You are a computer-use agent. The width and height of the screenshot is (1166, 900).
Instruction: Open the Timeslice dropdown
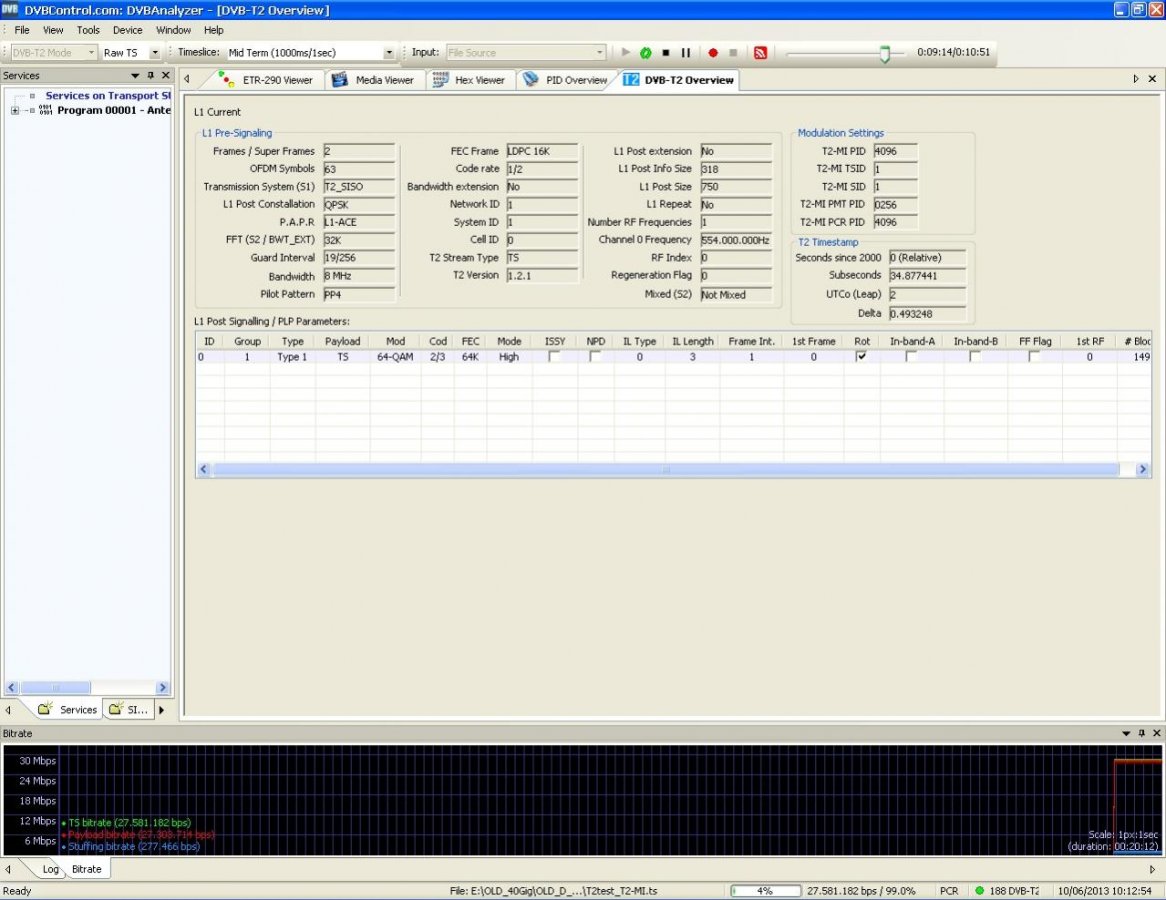click(389, 53)
